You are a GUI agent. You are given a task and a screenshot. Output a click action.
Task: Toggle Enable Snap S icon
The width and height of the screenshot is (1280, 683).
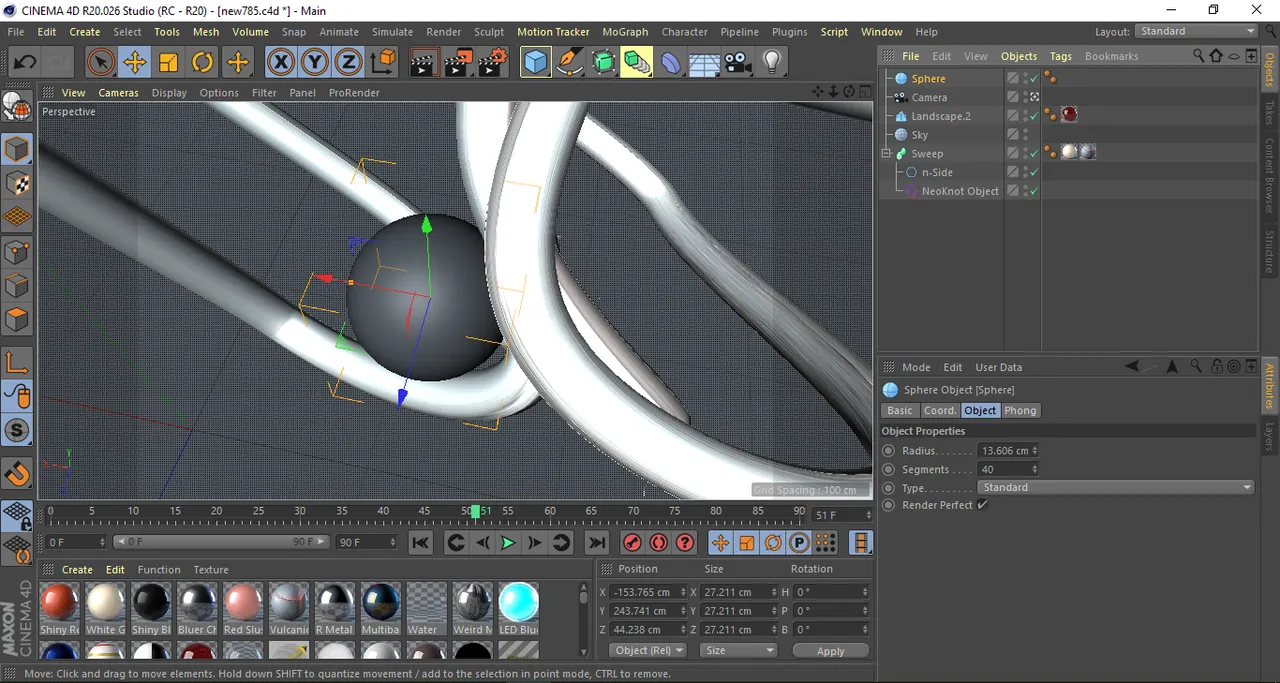[x=17, y=431]
